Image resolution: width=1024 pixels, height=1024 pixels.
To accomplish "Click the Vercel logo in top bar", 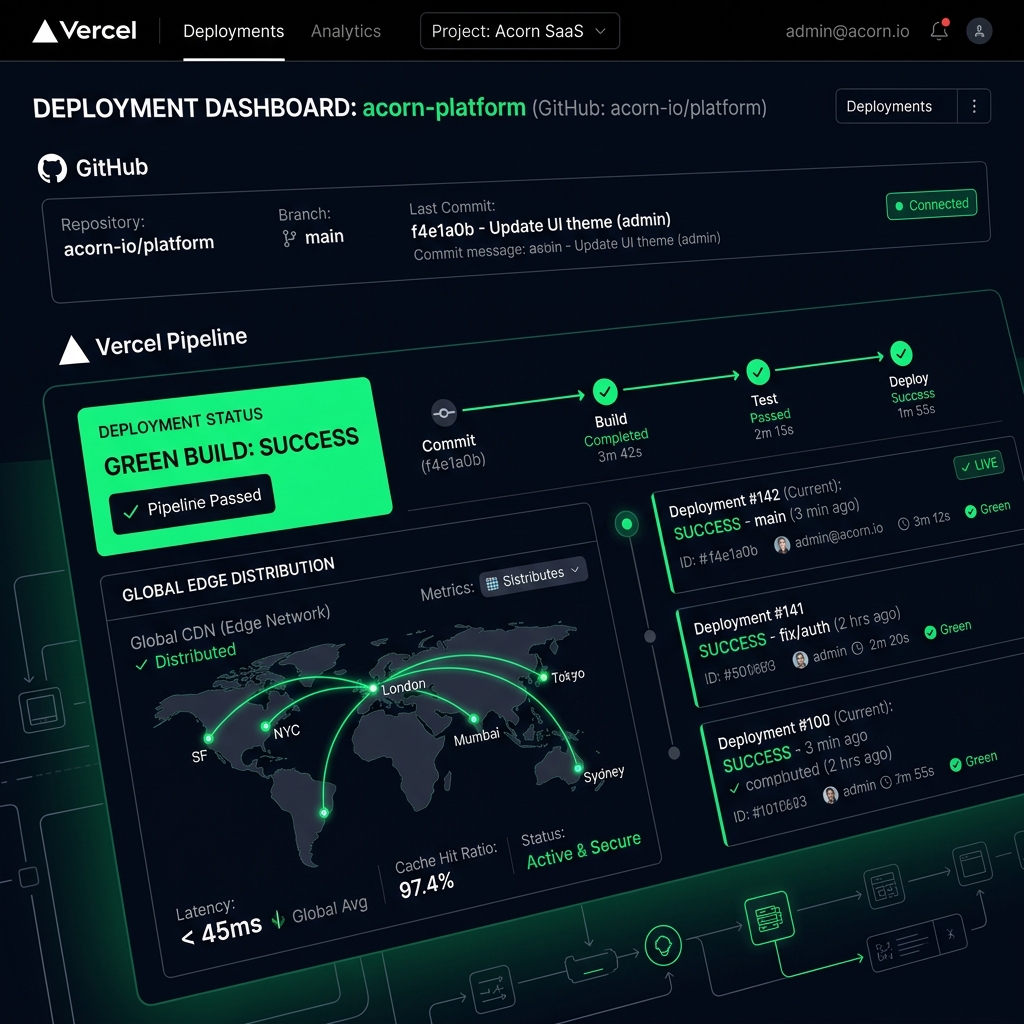I will tap(85, 31).
